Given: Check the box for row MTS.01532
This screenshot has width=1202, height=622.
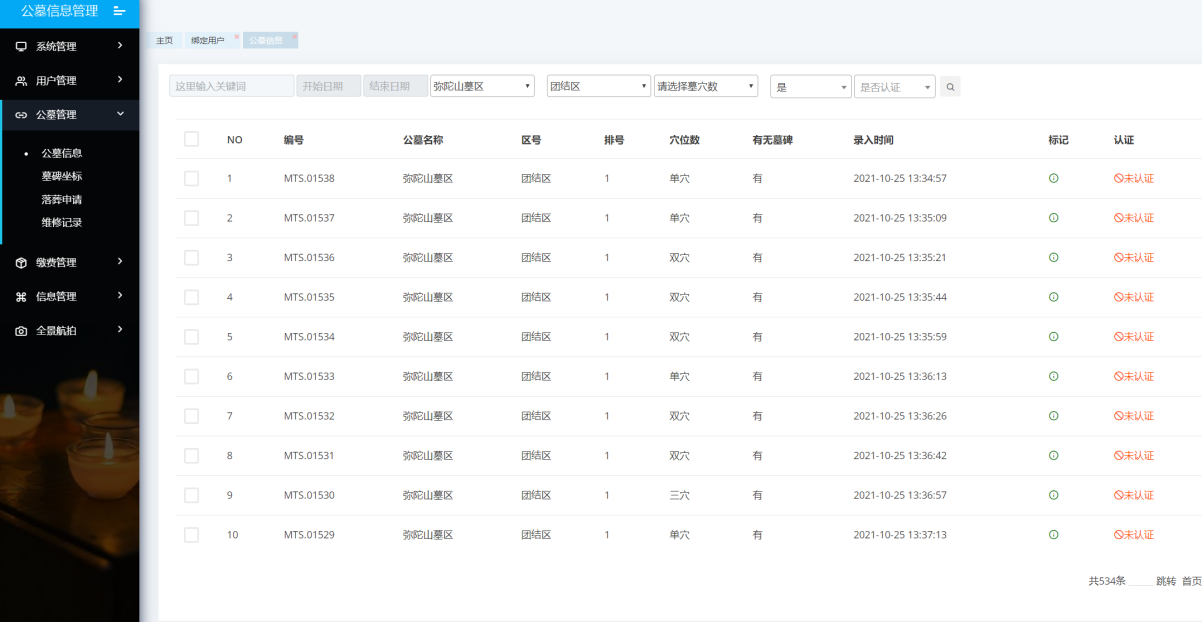Looking at the screenshot, I should coord(191,416).
